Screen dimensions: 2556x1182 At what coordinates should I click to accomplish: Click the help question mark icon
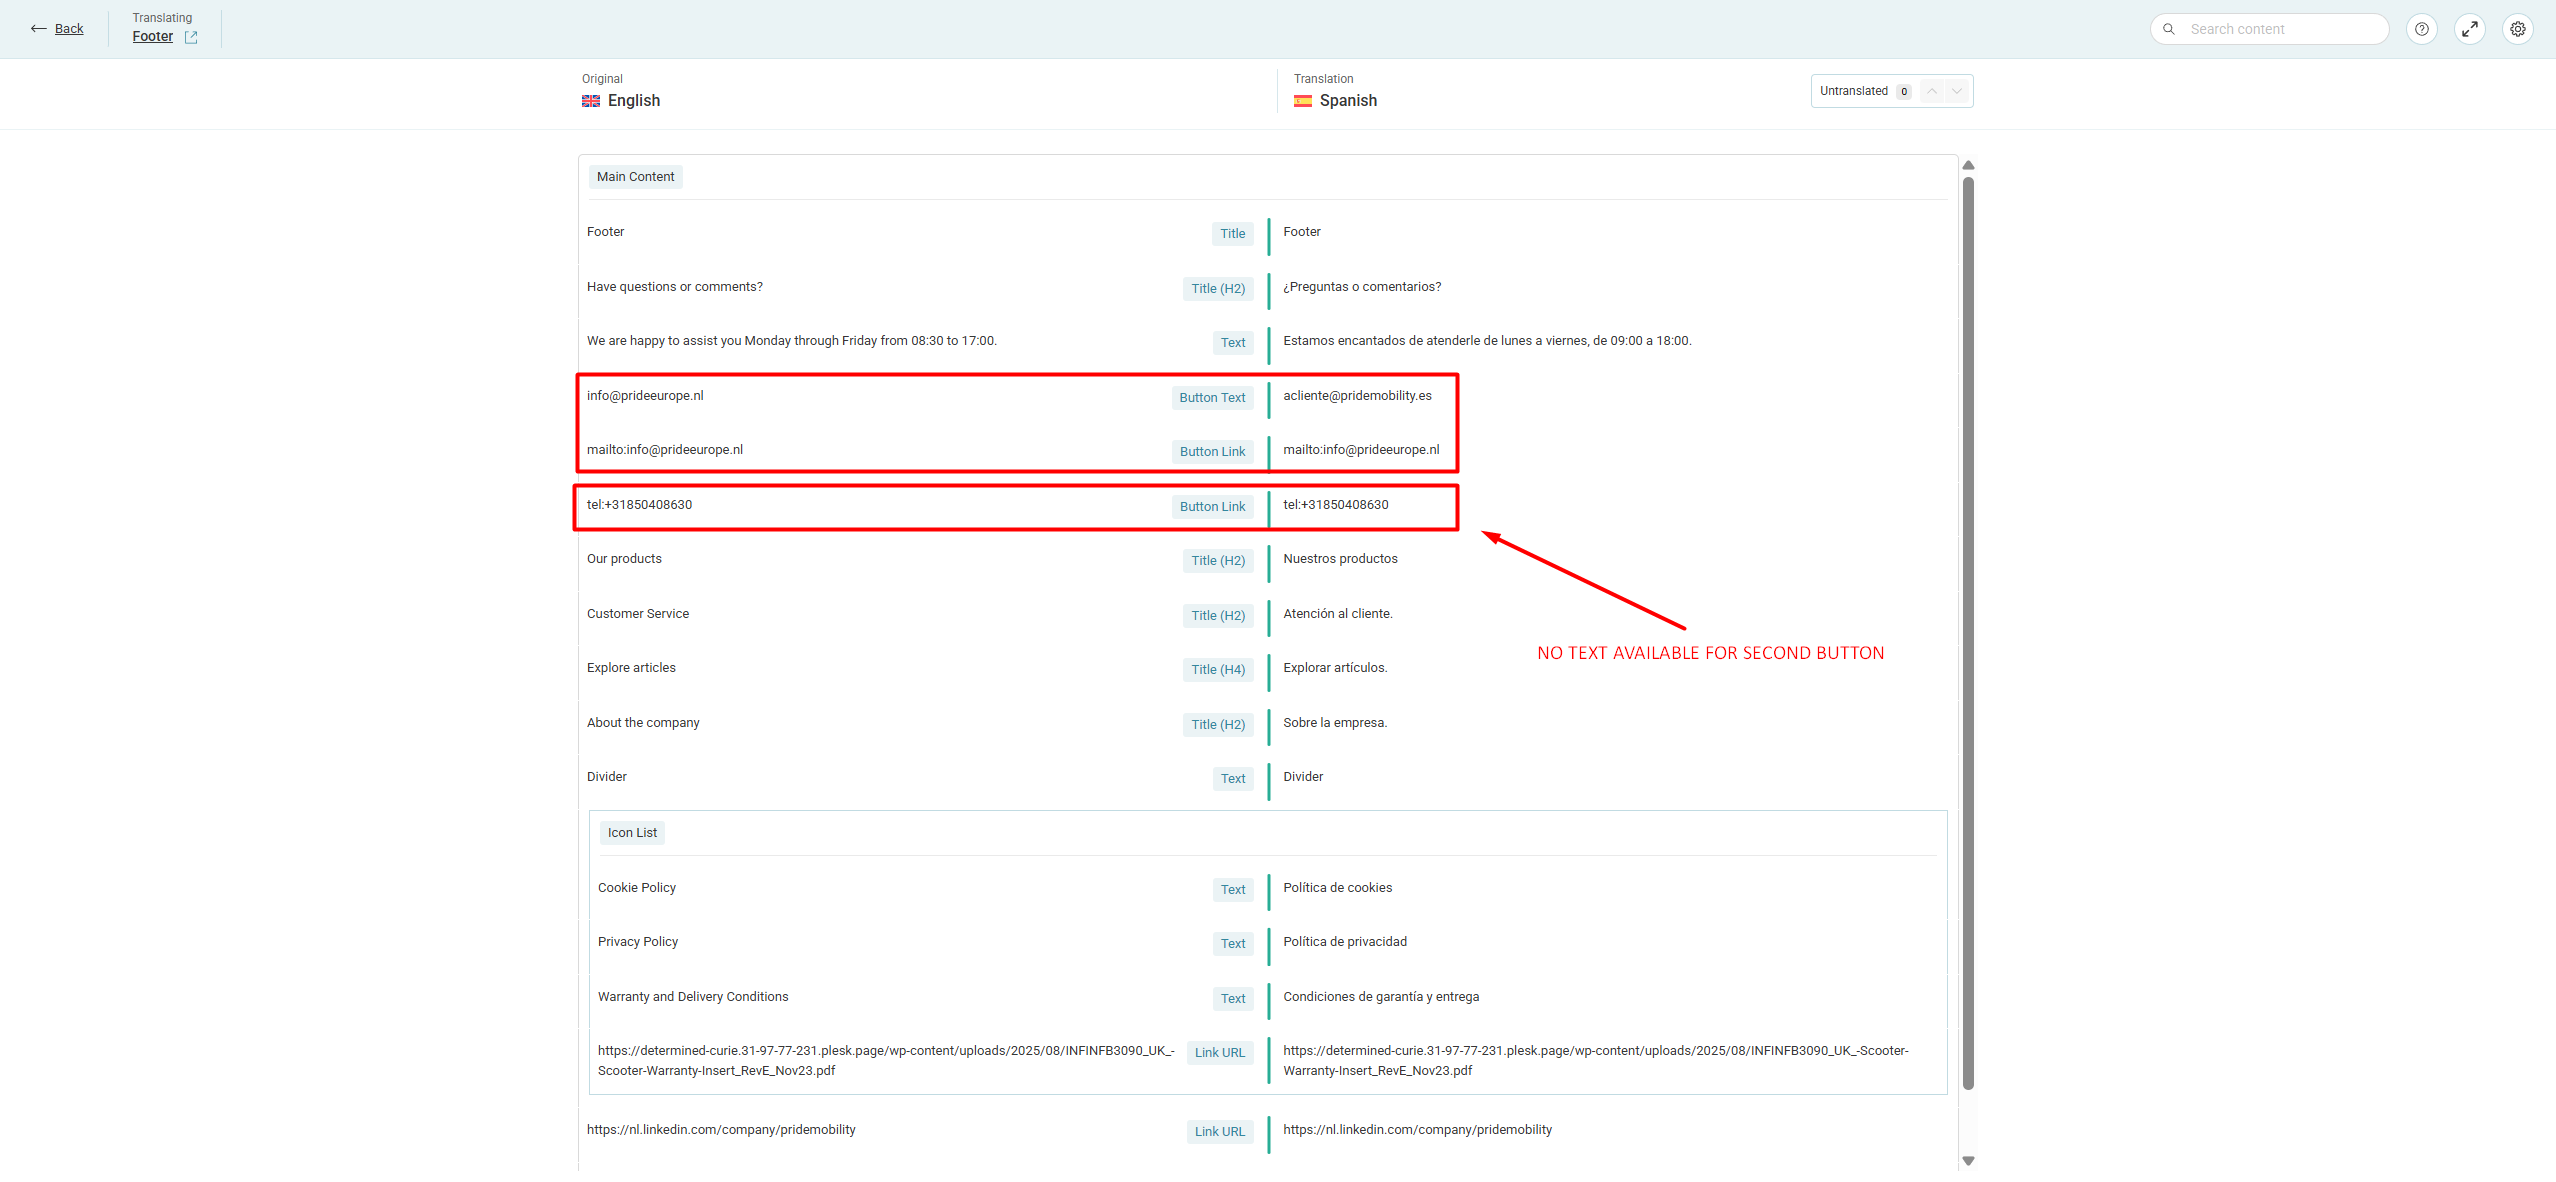pyautogui.click(x=2421, y=29)
